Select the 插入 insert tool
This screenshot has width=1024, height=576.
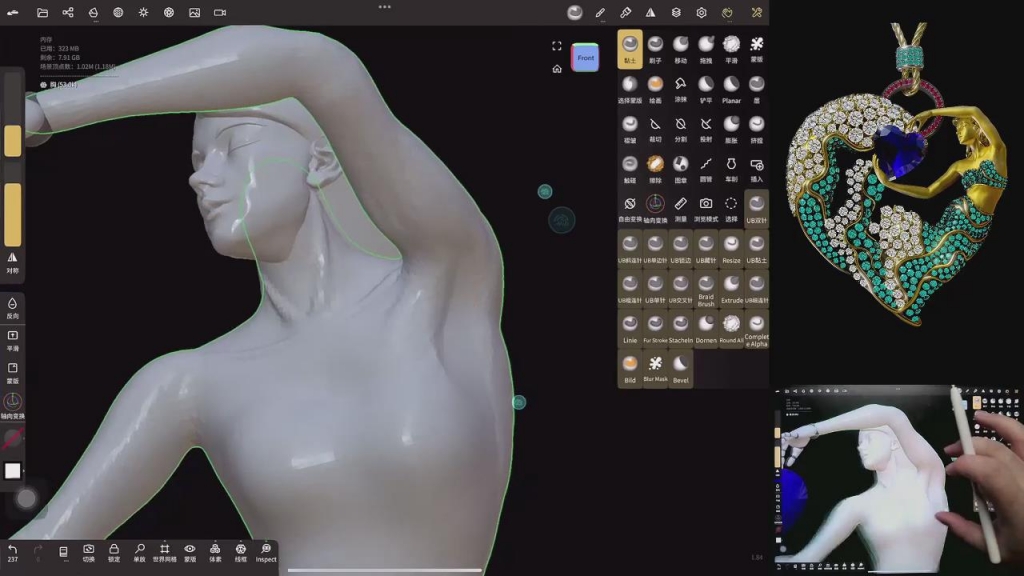[x=757, y=168]
